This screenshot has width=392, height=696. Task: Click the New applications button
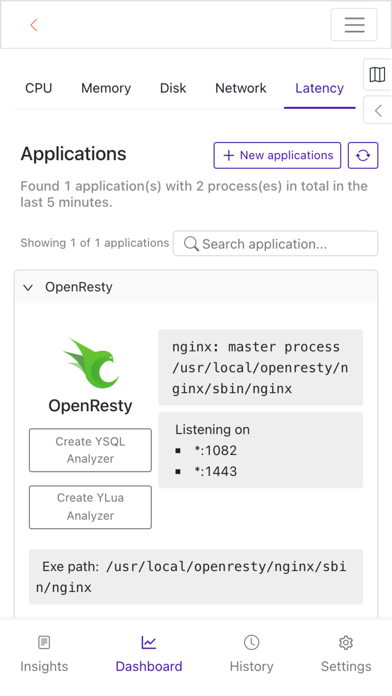[x=277, y=155]
